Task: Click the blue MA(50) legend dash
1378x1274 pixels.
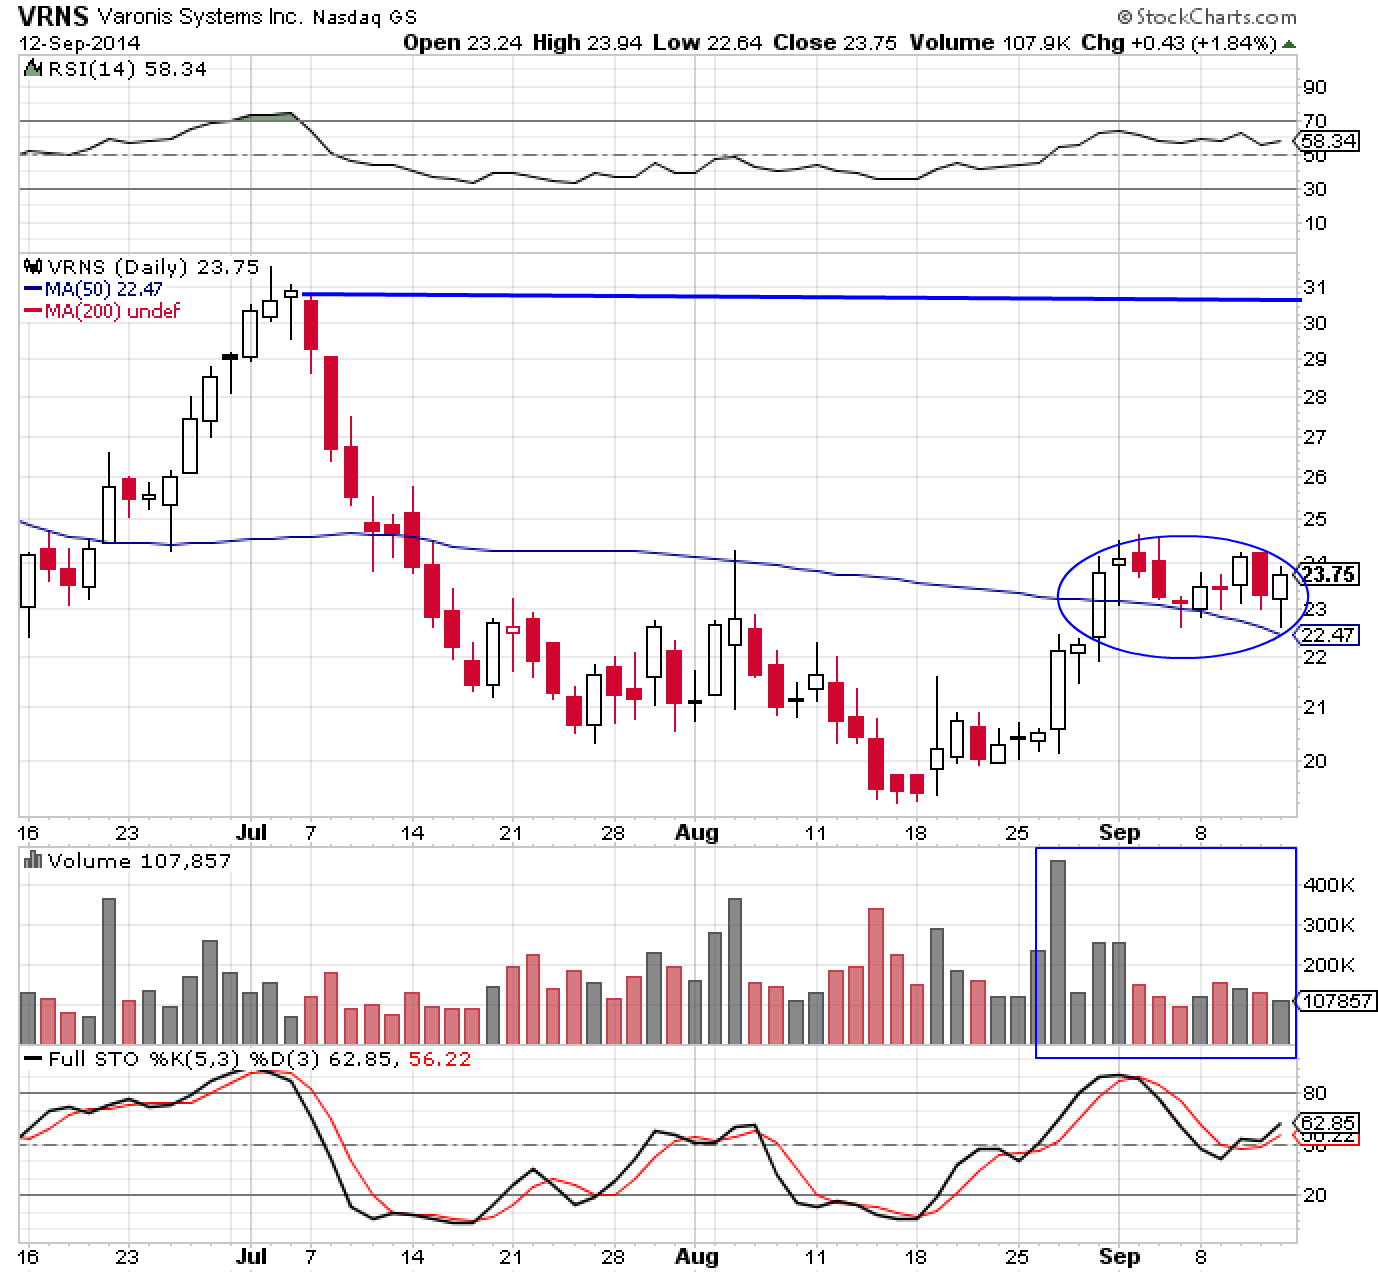Action: coord(32,289)
